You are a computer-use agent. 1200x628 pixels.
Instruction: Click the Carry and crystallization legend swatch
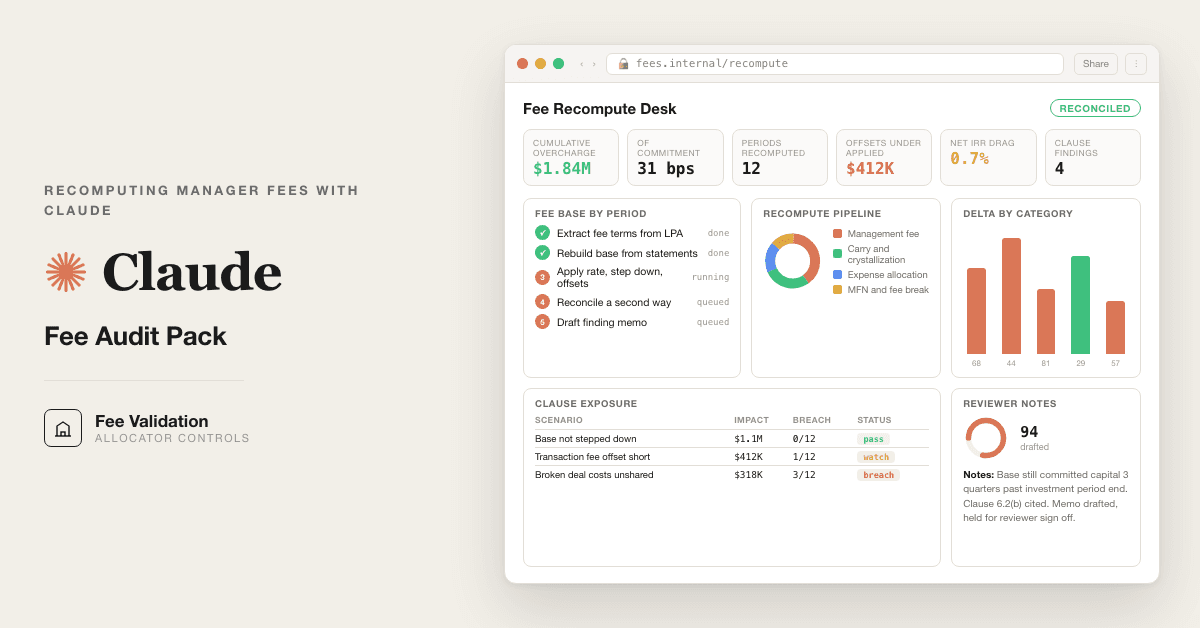point(837,254)
